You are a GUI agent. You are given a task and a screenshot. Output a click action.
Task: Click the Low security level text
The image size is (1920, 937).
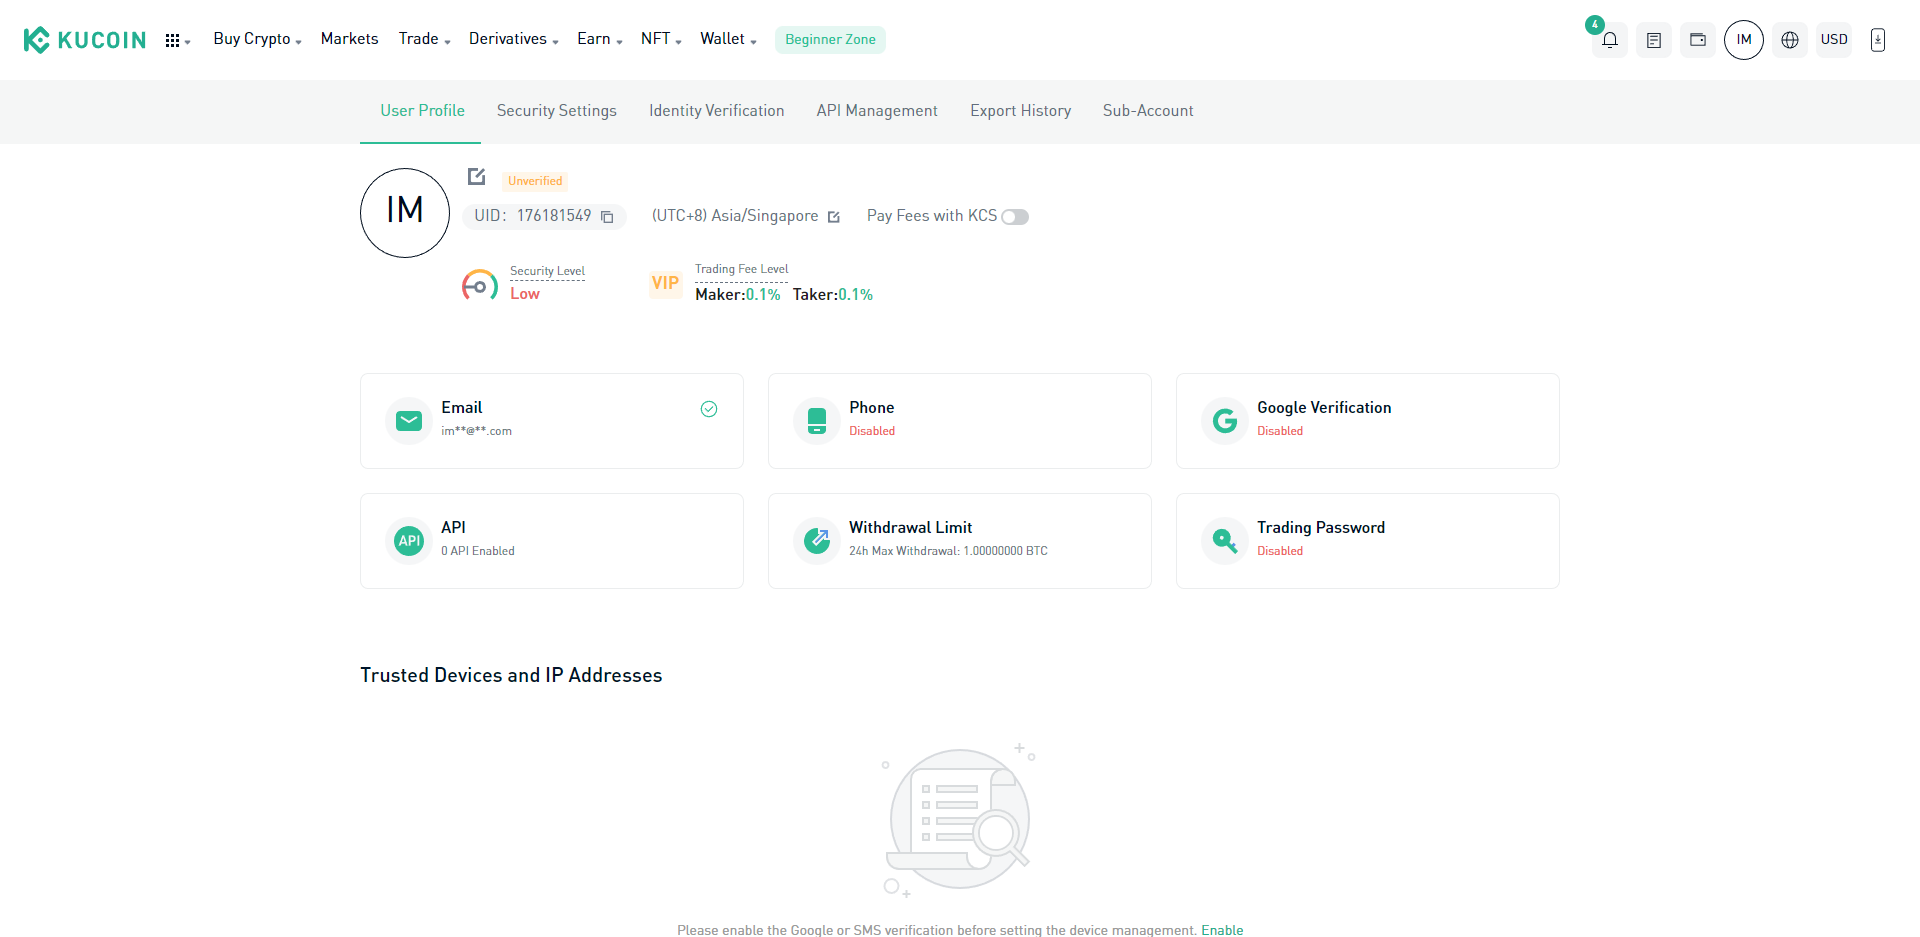point(525,294)
